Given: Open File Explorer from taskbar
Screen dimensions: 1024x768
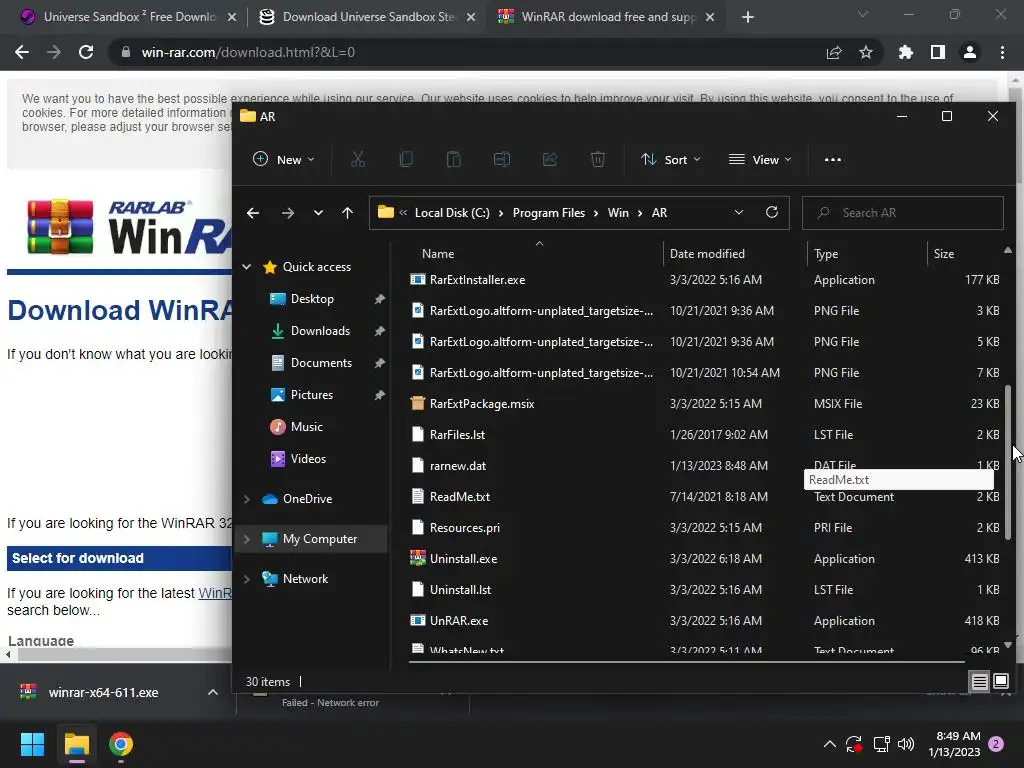Looking at the screenshot, I should [76, 744].
